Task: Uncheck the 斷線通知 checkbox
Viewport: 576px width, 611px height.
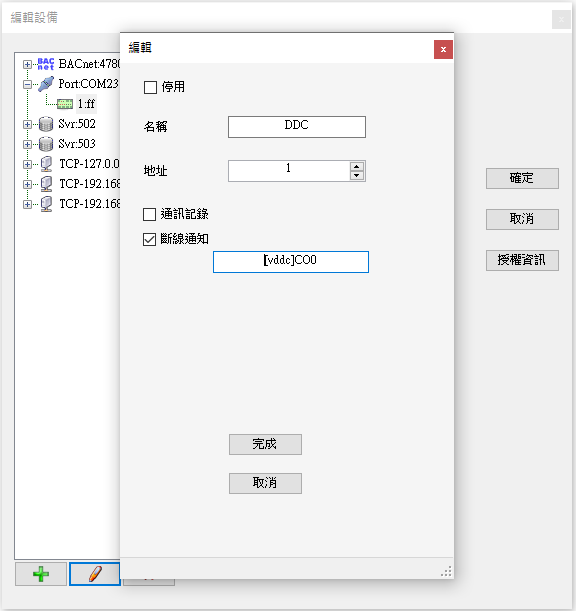Action: pos(149,239)
